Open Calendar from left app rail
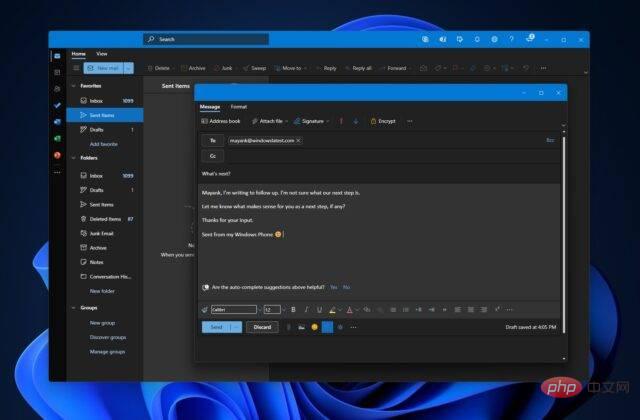This screenshot has height=420, width=640. click(56, 72)
